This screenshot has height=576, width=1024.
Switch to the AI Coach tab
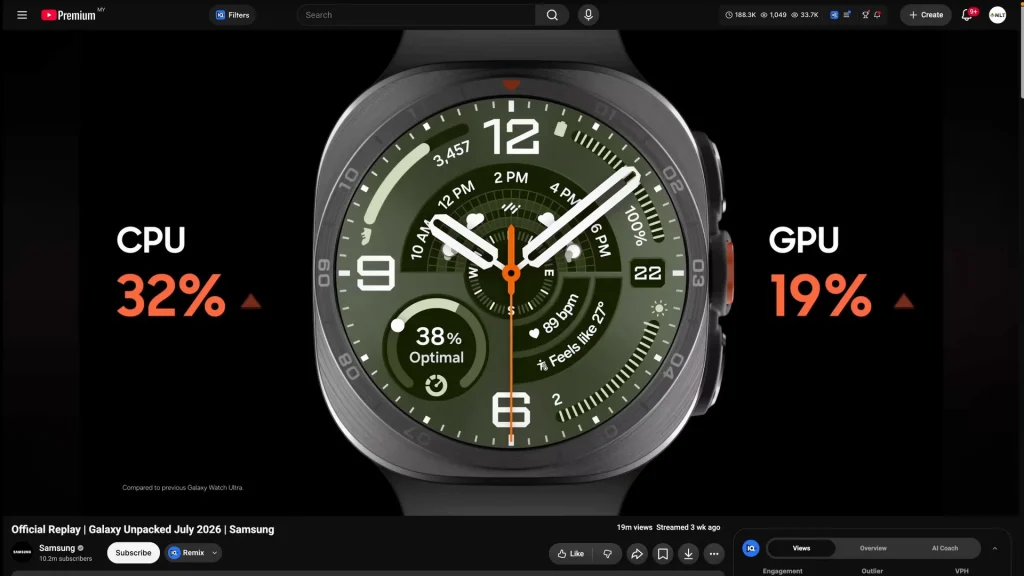coord(944,549)
